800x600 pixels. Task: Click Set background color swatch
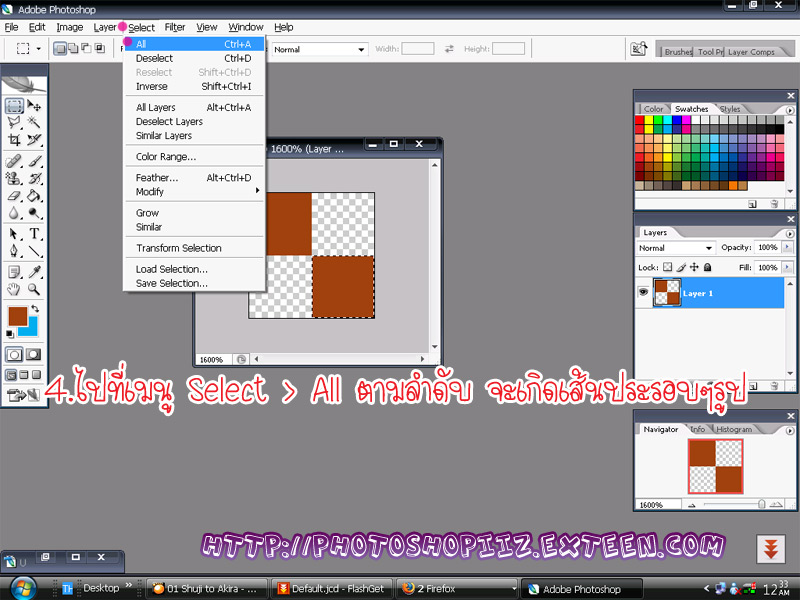[32, 329]
